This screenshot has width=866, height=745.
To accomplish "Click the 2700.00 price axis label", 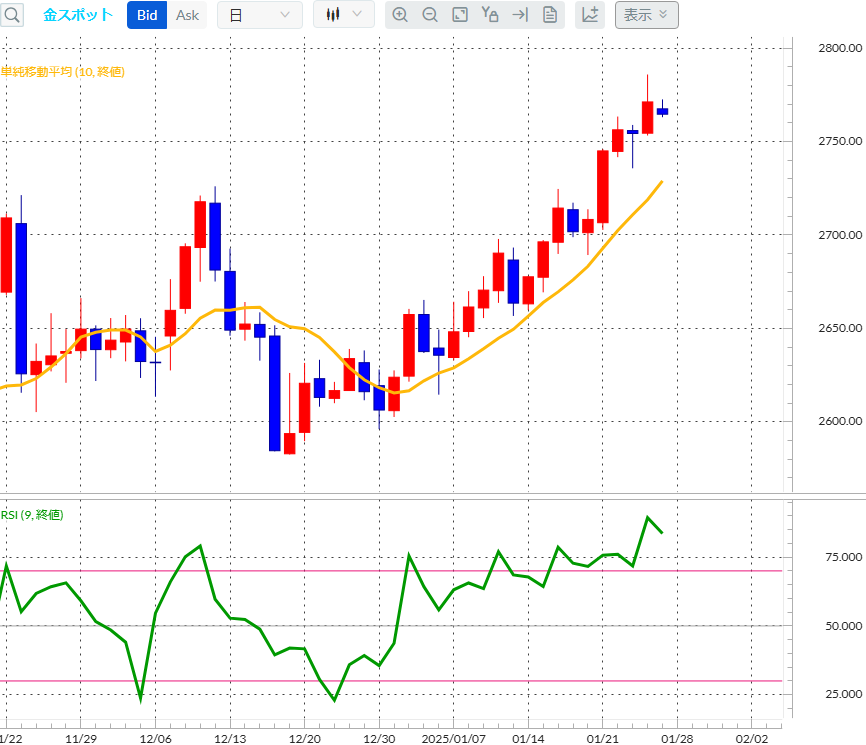I will pos(840,235).
